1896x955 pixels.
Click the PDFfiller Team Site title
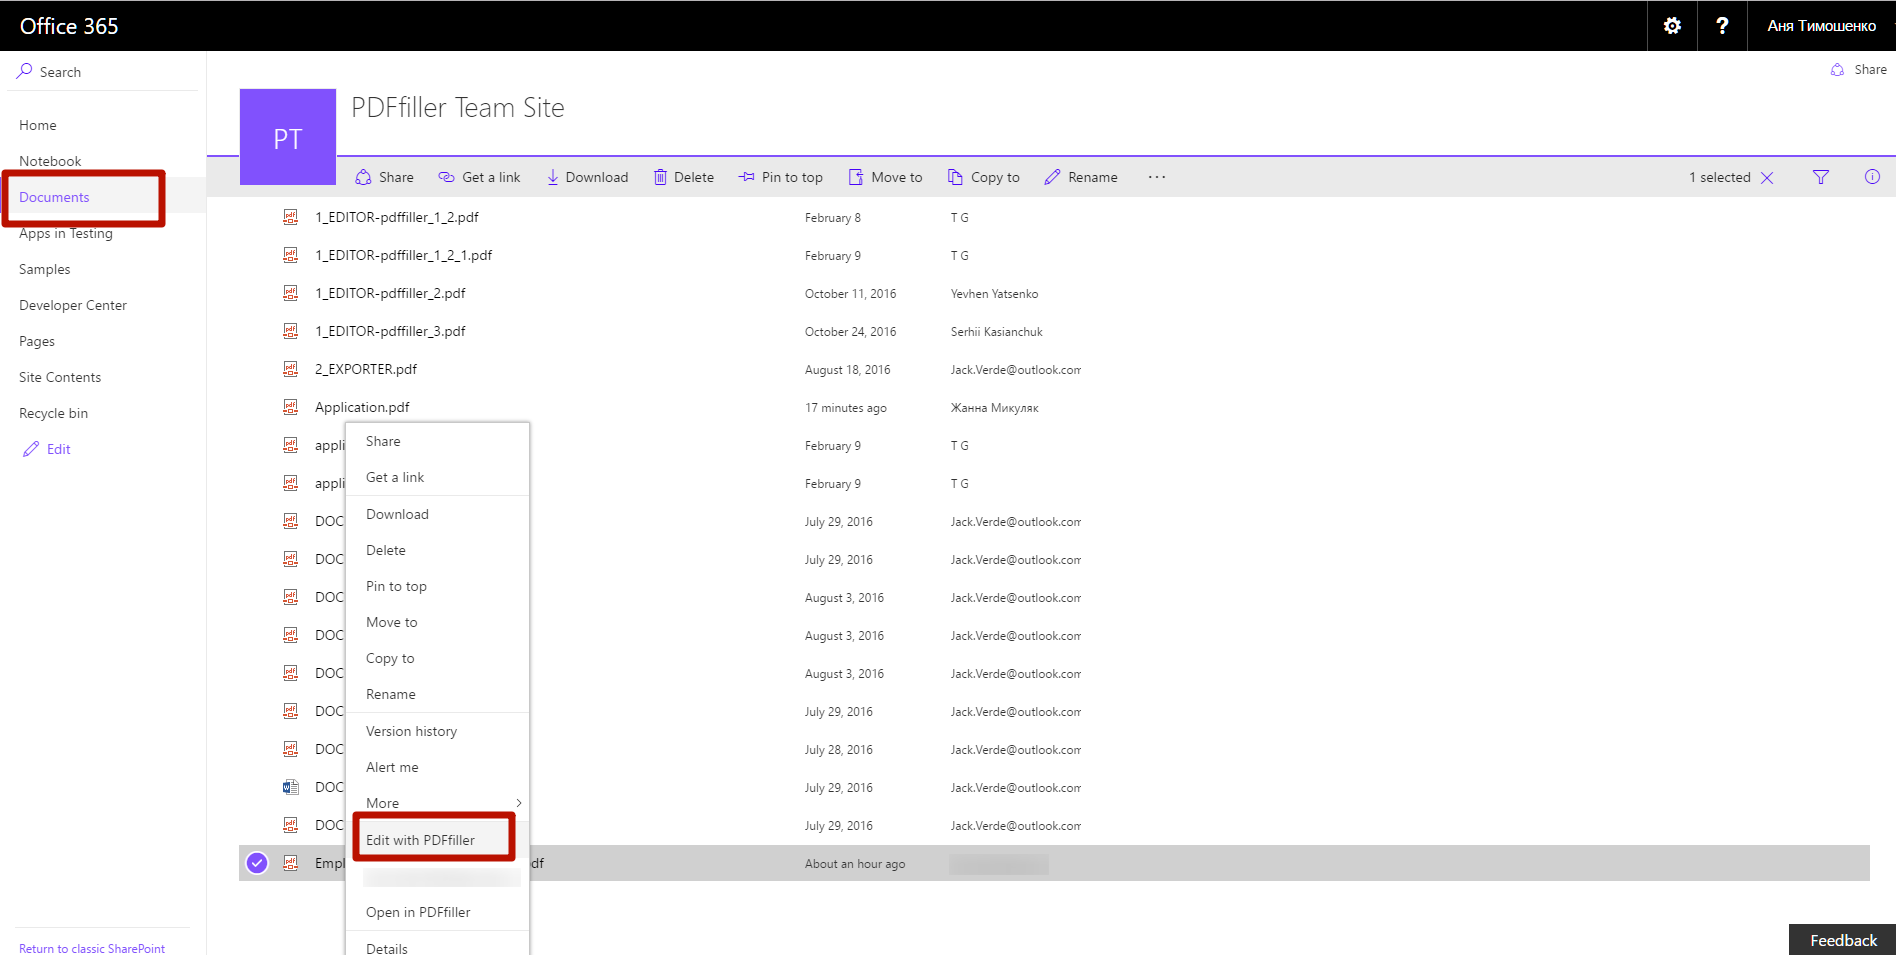(x=458, y=108)
